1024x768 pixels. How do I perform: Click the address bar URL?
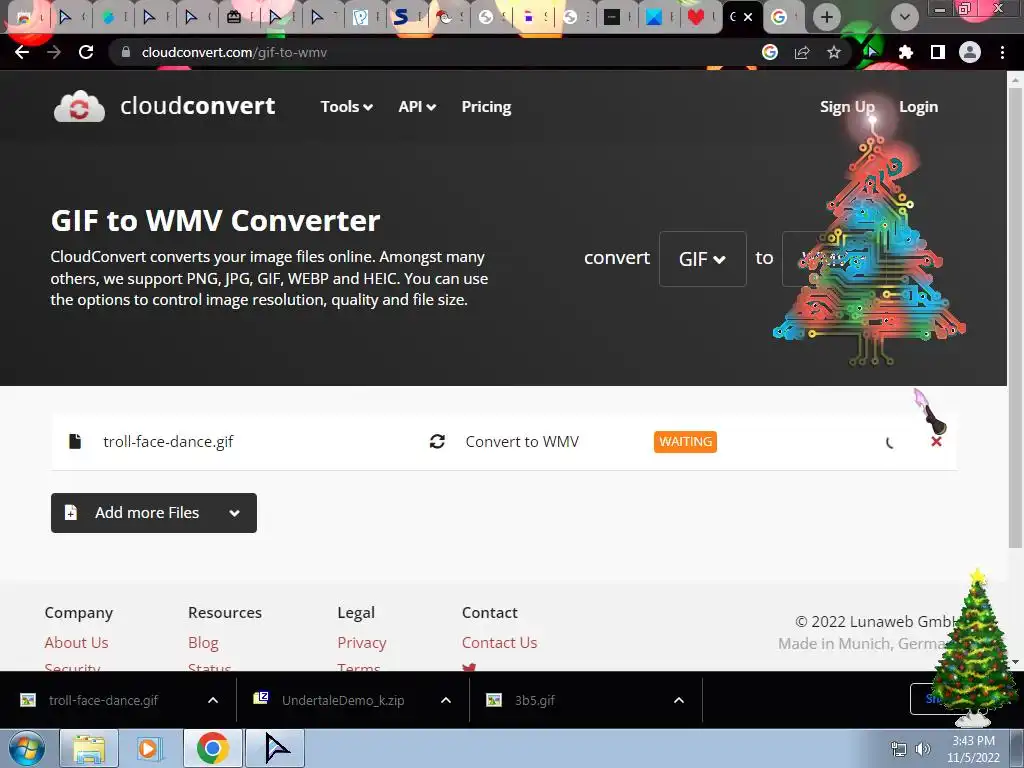tap(234, 52)
